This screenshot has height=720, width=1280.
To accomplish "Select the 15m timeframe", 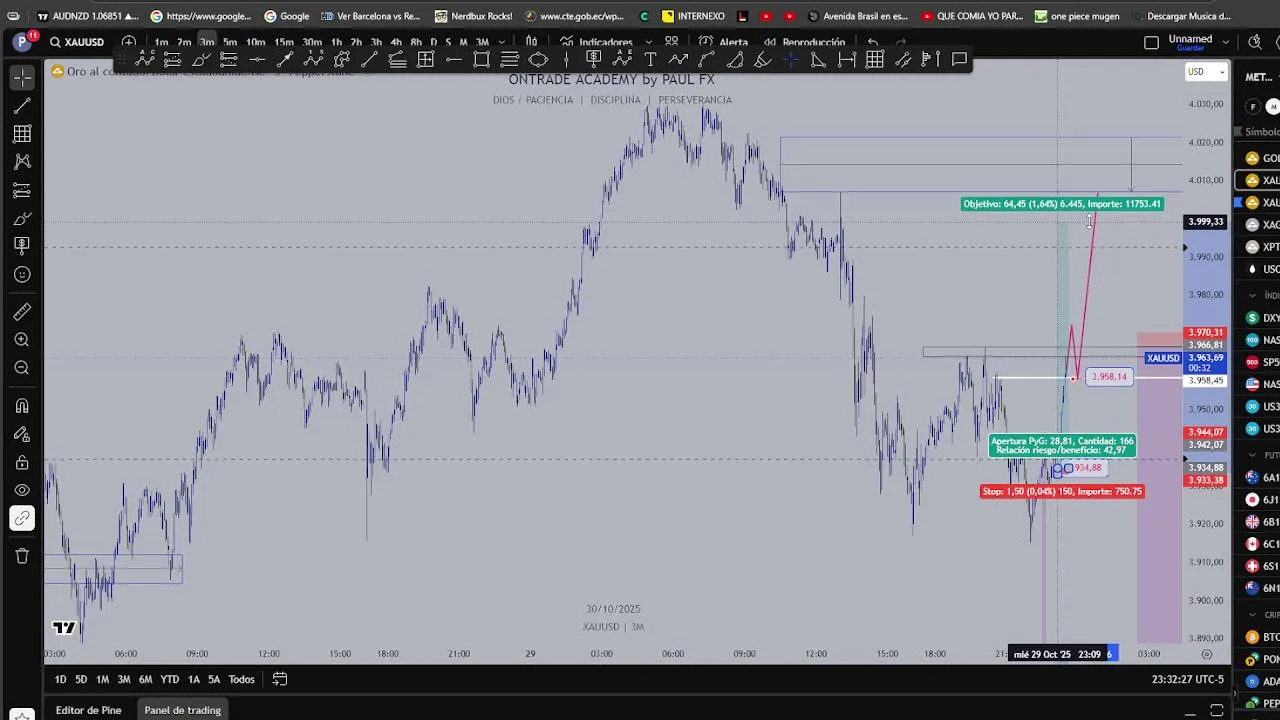I will point(283,42).
